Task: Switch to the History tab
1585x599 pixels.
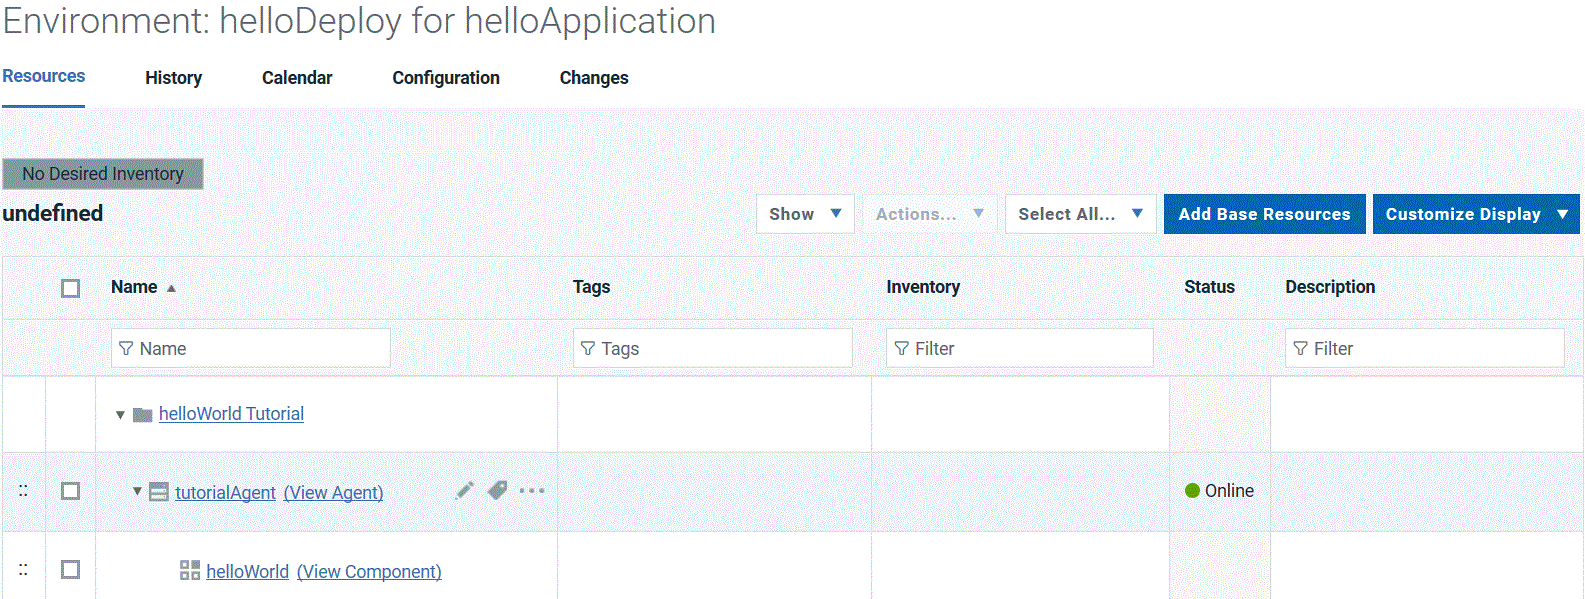Action: pyautogui.click(x=173, y=78)
